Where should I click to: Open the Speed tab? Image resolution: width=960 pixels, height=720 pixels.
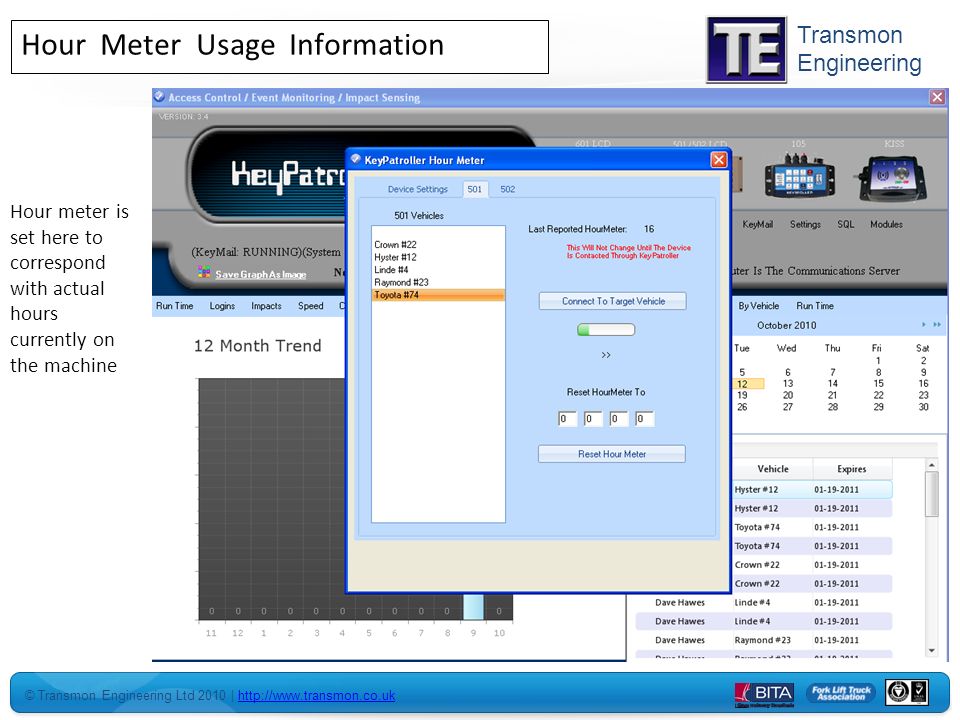[310, 306]
